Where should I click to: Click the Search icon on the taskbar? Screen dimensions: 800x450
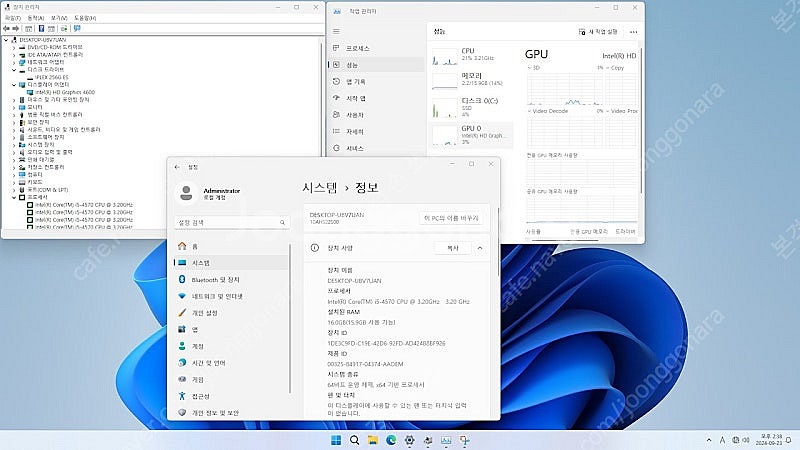pyautogui.click(x=354, y=440)
